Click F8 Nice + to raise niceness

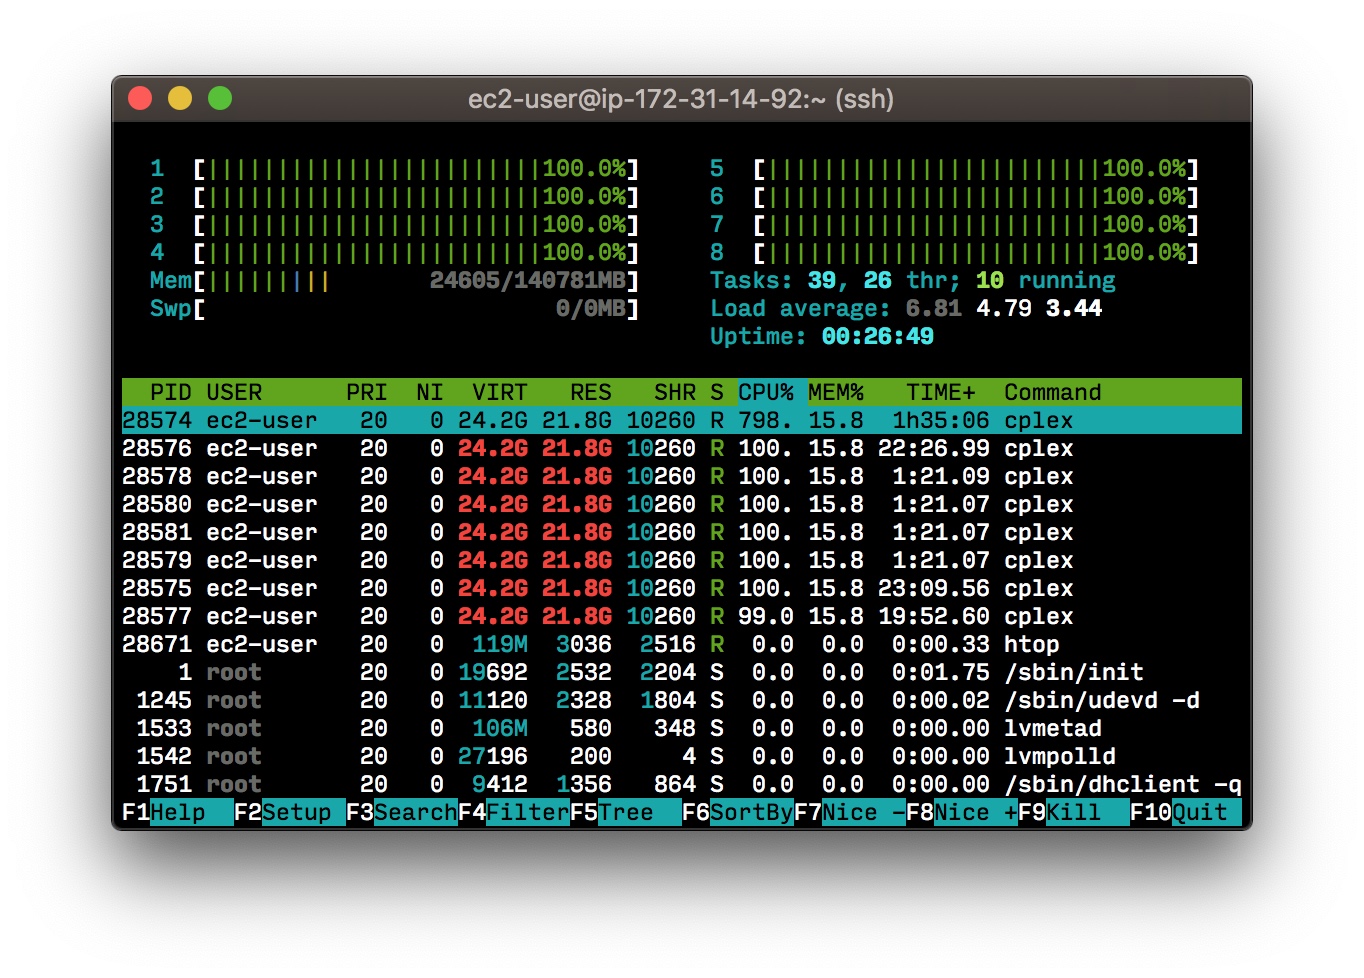tap(961, 812)
